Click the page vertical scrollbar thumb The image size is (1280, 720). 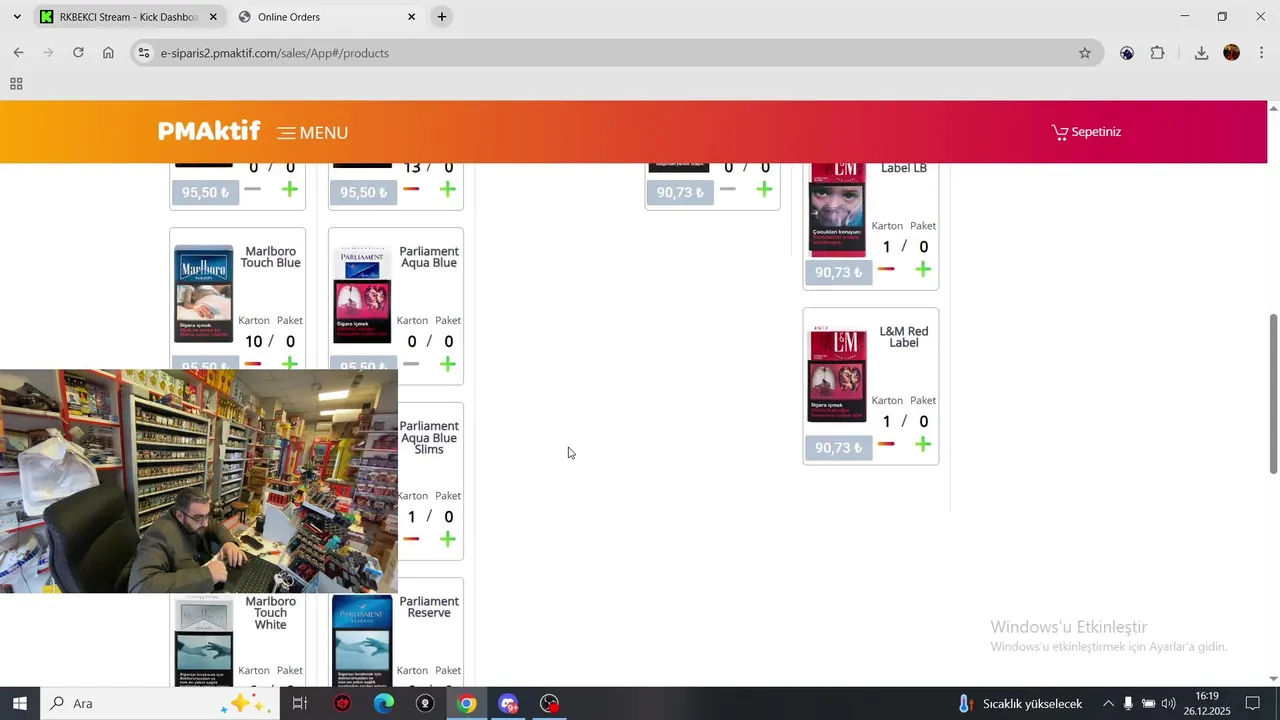(1273, 394)
